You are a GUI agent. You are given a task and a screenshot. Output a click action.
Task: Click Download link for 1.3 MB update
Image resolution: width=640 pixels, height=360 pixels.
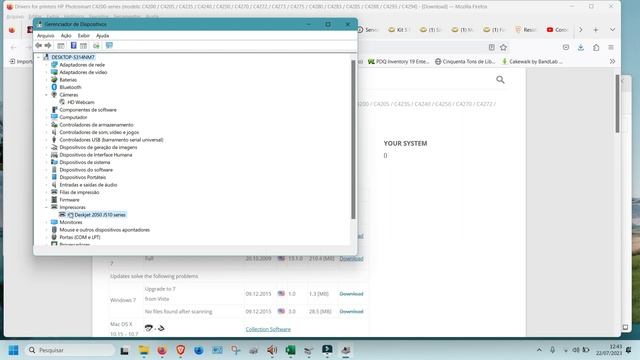(351, 294)
